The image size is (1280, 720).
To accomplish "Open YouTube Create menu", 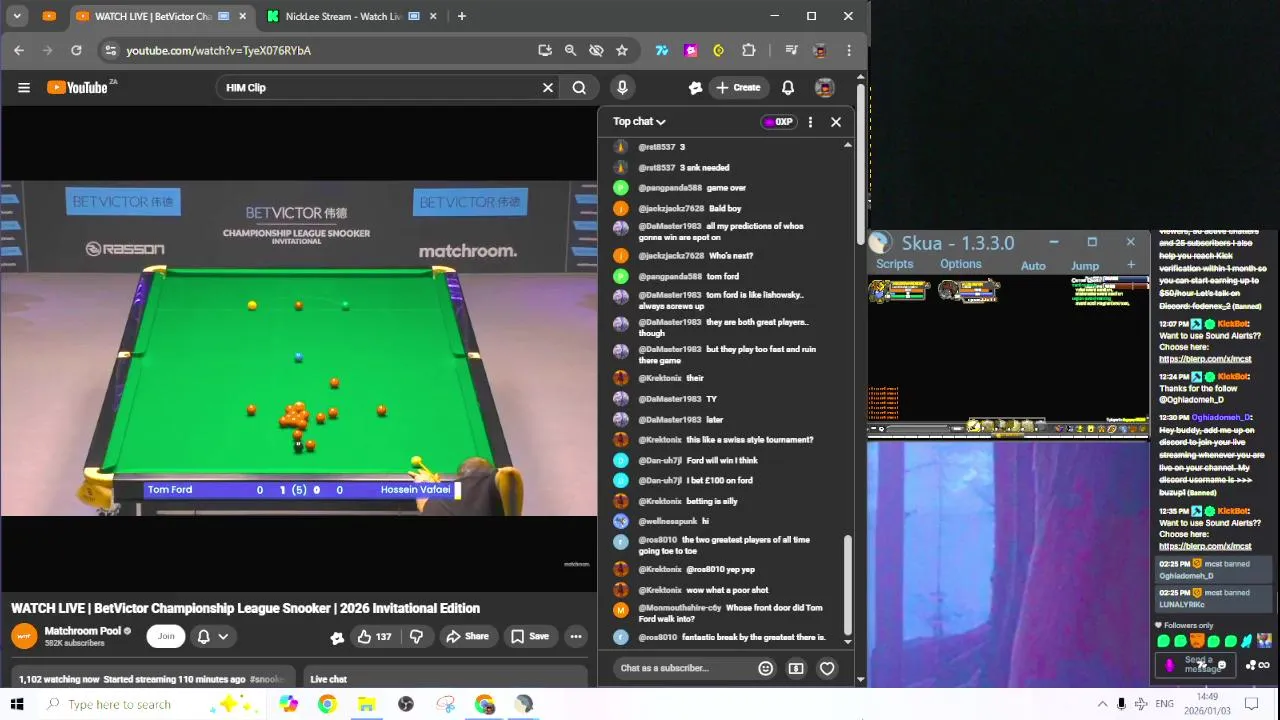I will 738,88.
